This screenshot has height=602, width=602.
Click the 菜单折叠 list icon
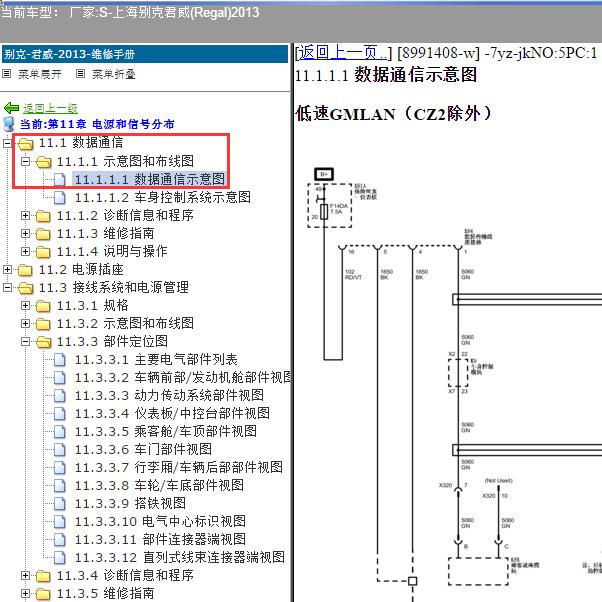80,73
